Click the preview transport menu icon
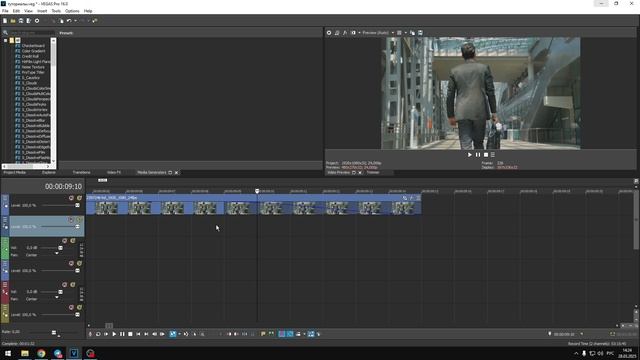This screenshot has height=360, width=640. (x=493, y=155)
